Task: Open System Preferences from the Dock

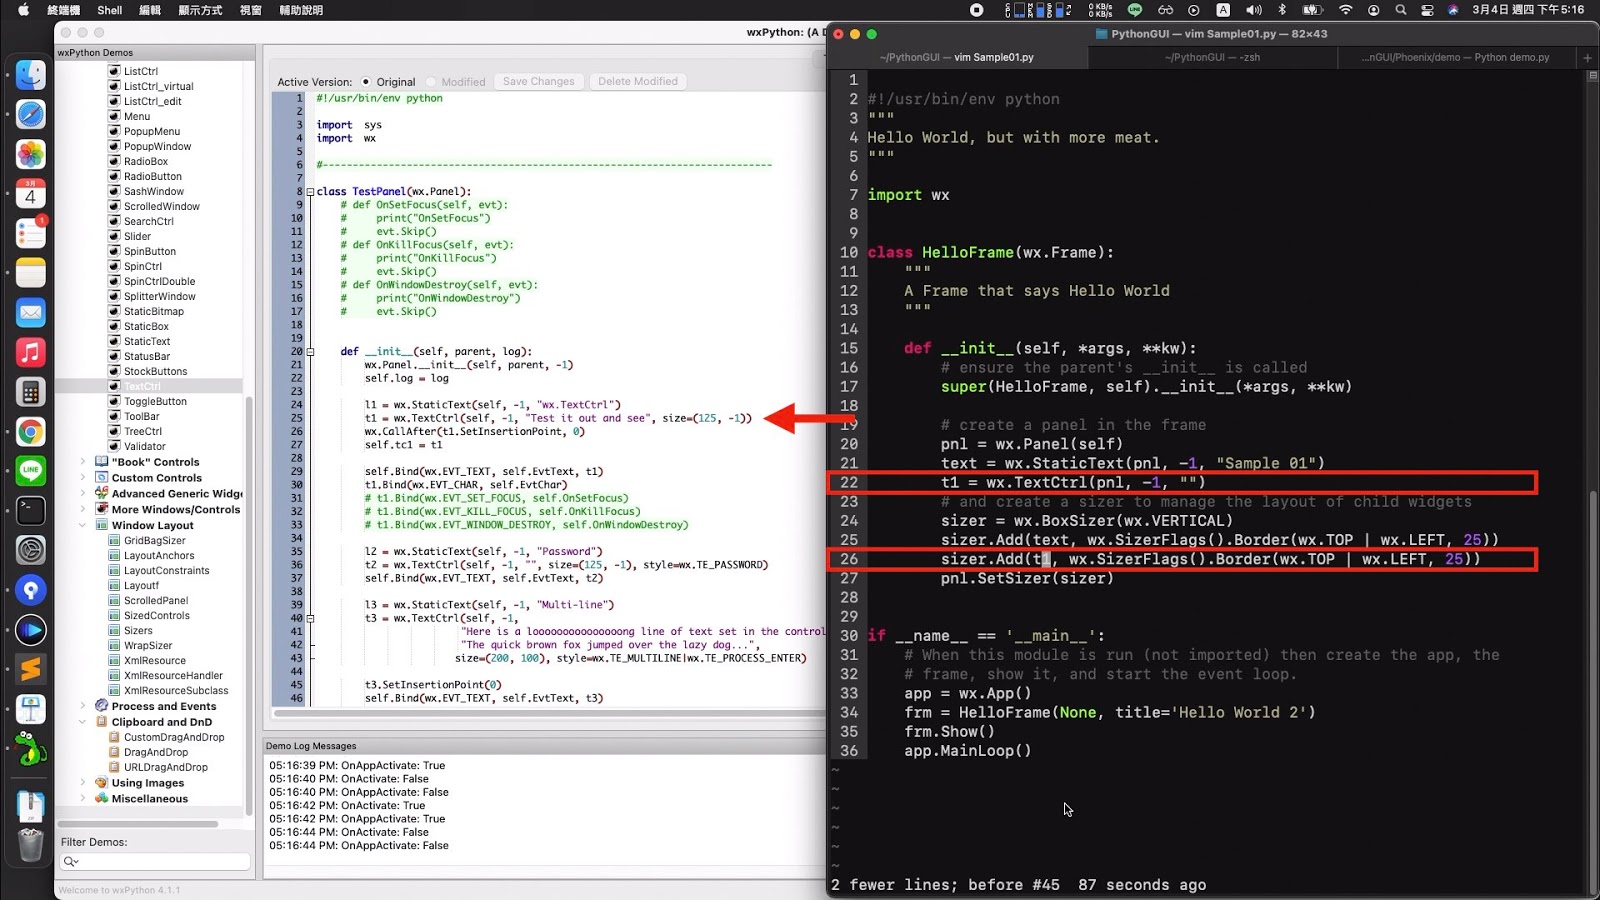Action: pos(31,550)
